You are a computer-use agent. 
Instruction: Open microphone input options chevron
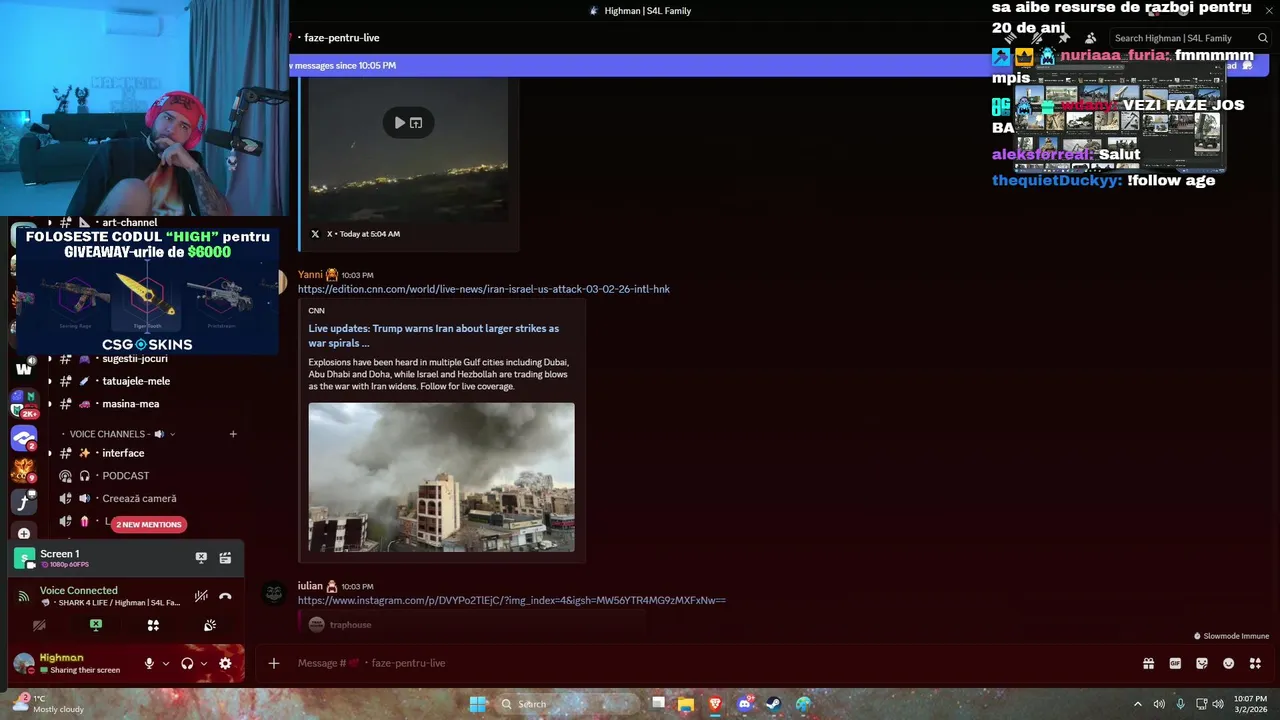166,663
